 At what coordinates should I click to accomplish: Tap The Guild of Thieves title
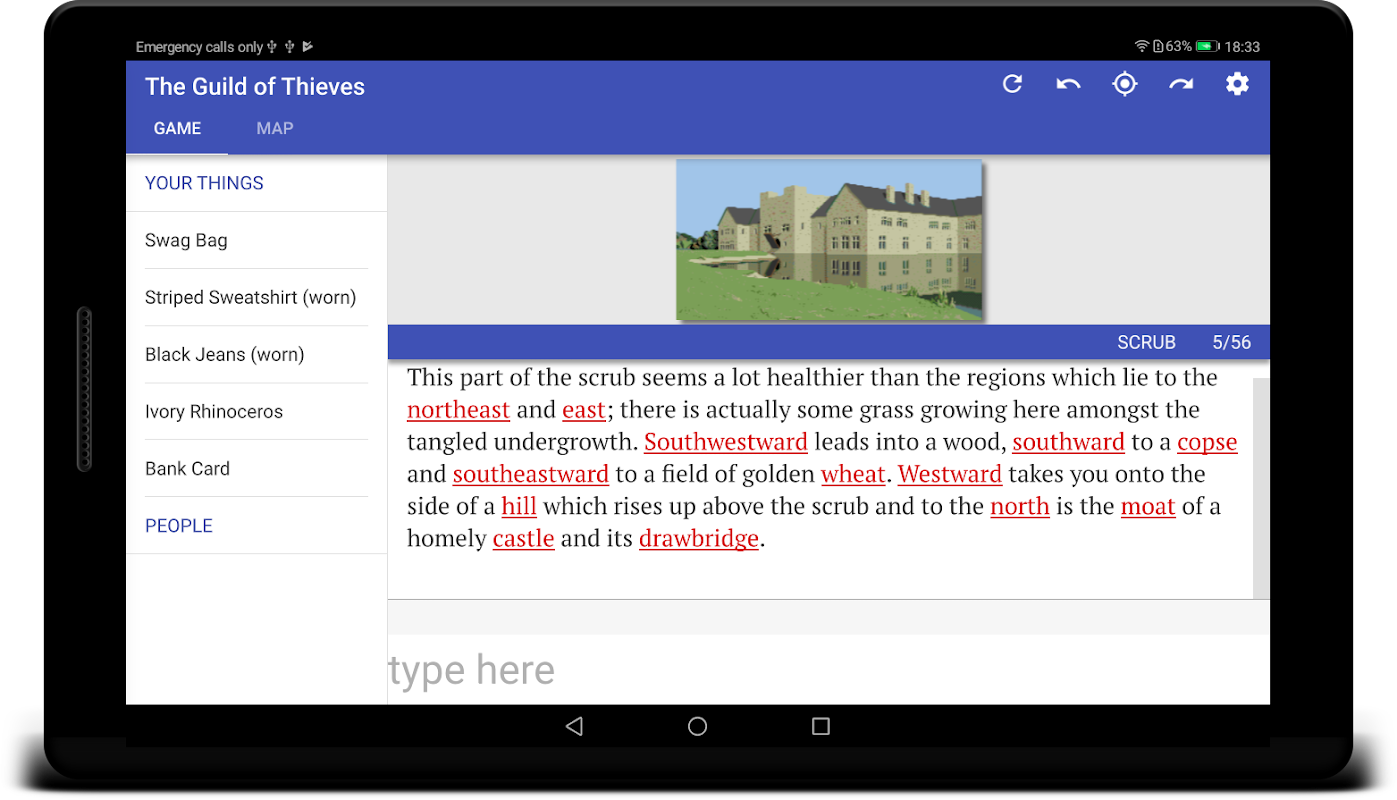click(255, 86)
